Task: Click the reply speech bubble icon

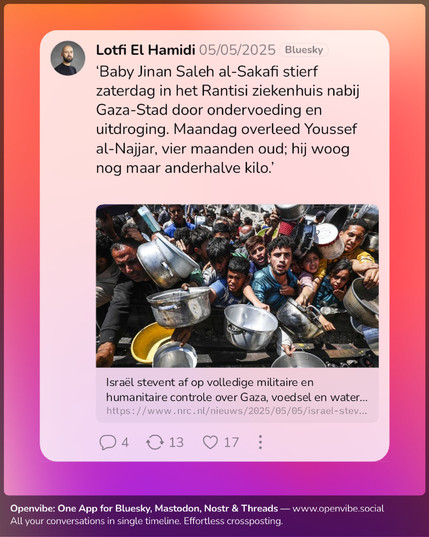Action: (x=108, y=442)
